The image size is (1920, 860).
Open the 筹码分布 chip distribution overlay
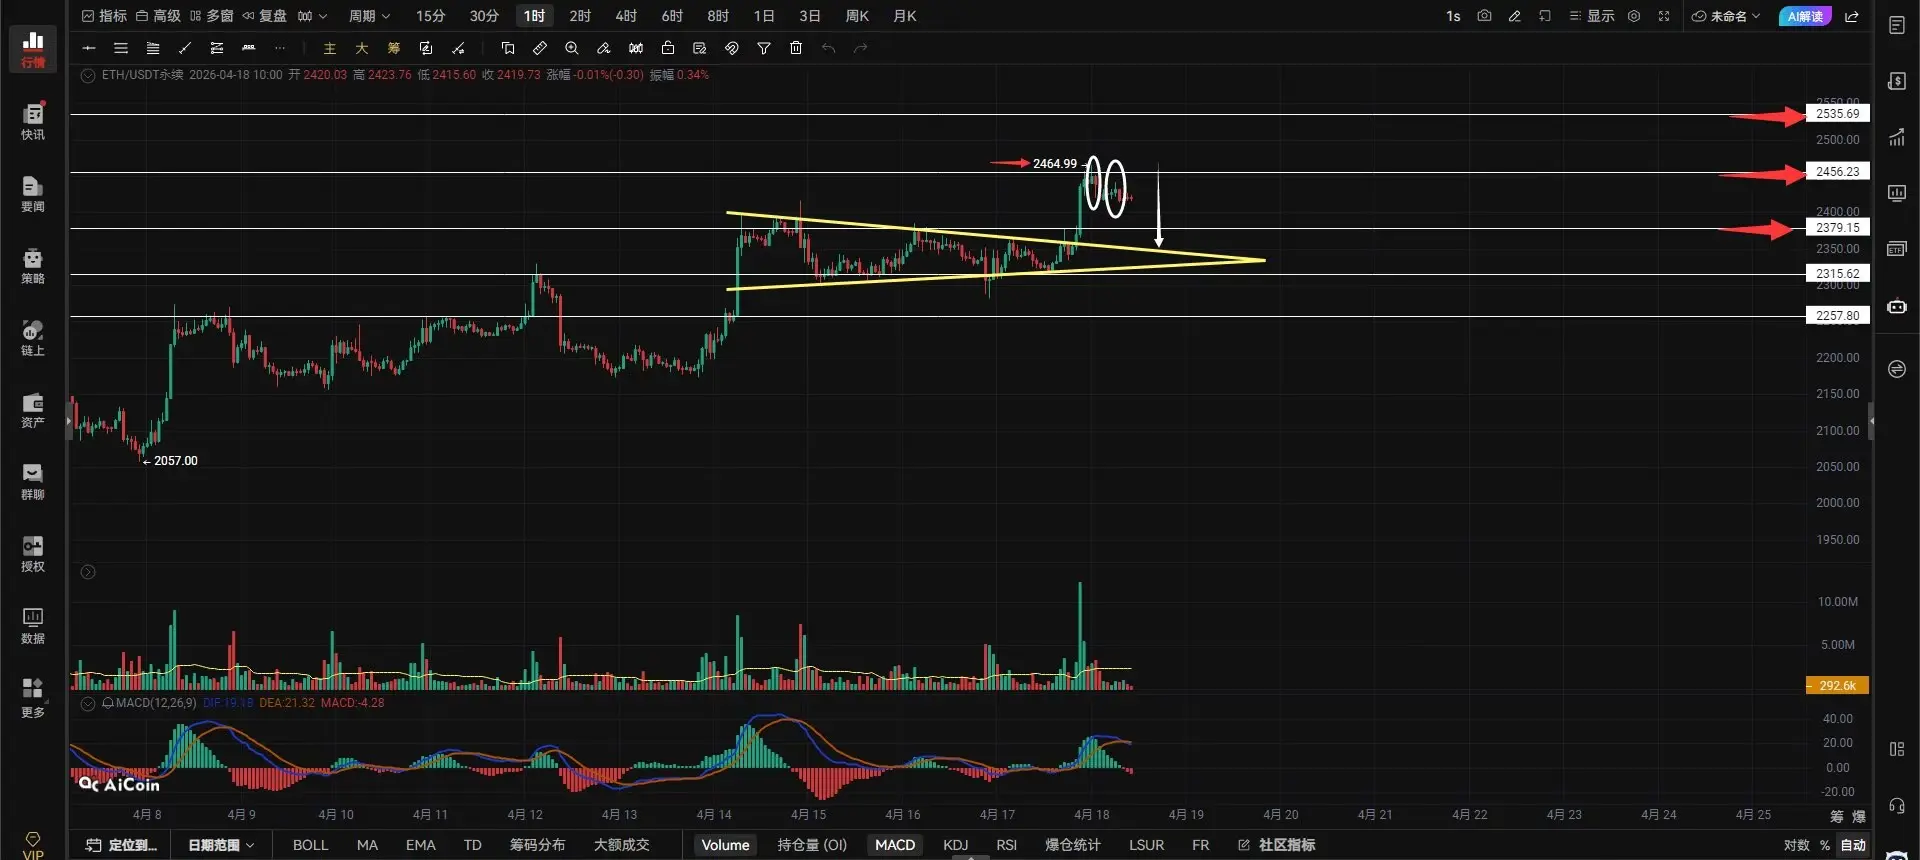537,845
